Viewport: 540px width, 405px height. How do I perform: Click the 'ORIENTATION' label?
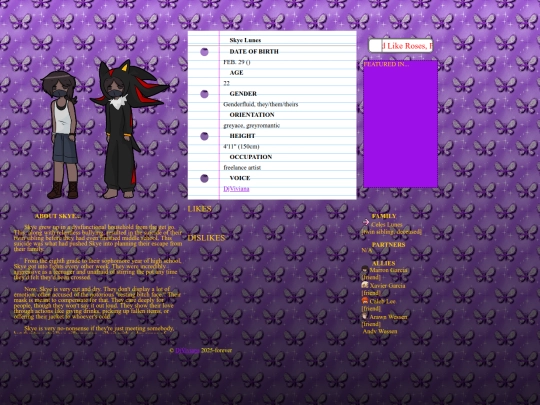click(252, 115)
